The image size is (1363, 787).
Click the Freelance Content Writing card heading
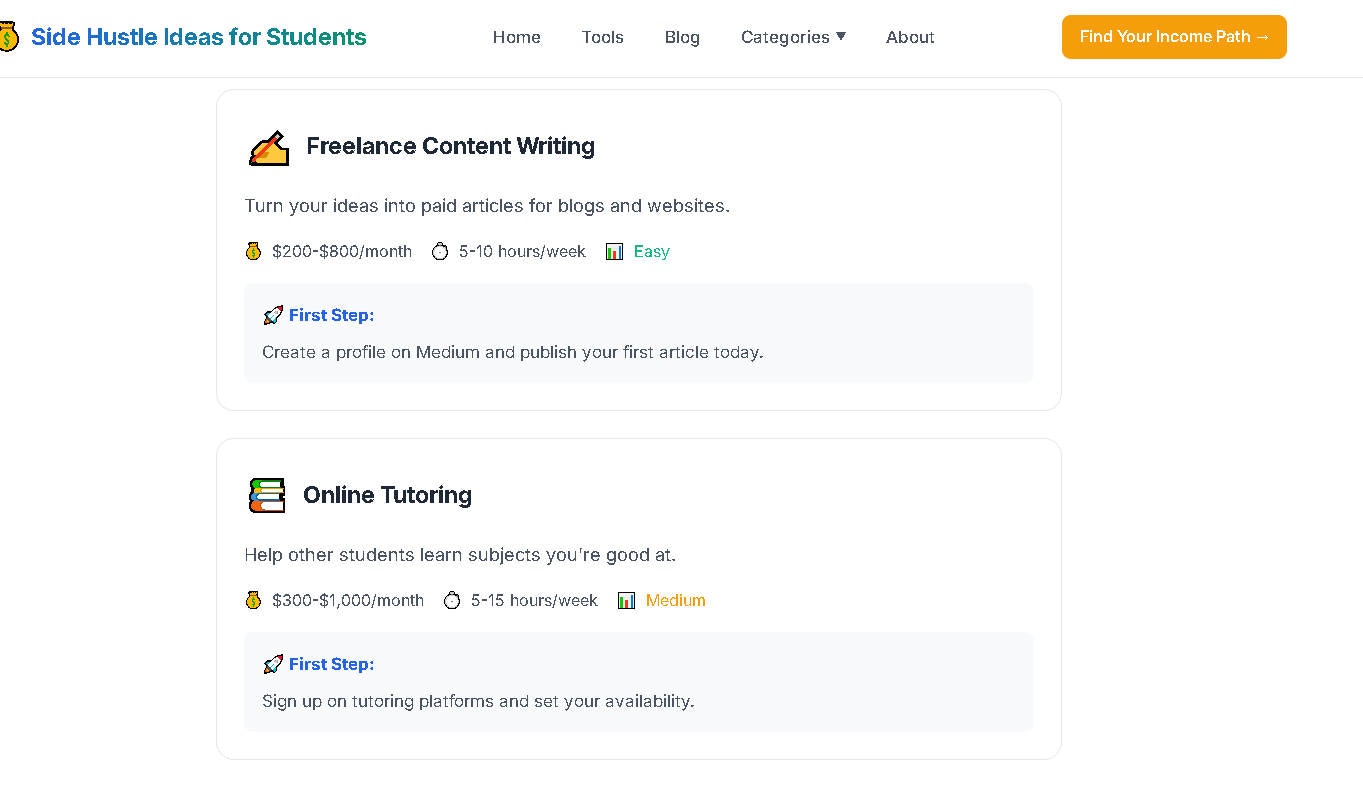click(450, 146)
